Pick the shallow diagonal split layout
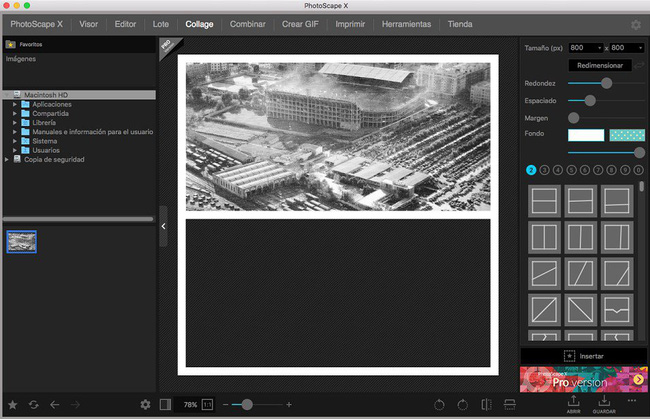 (544, 274)
